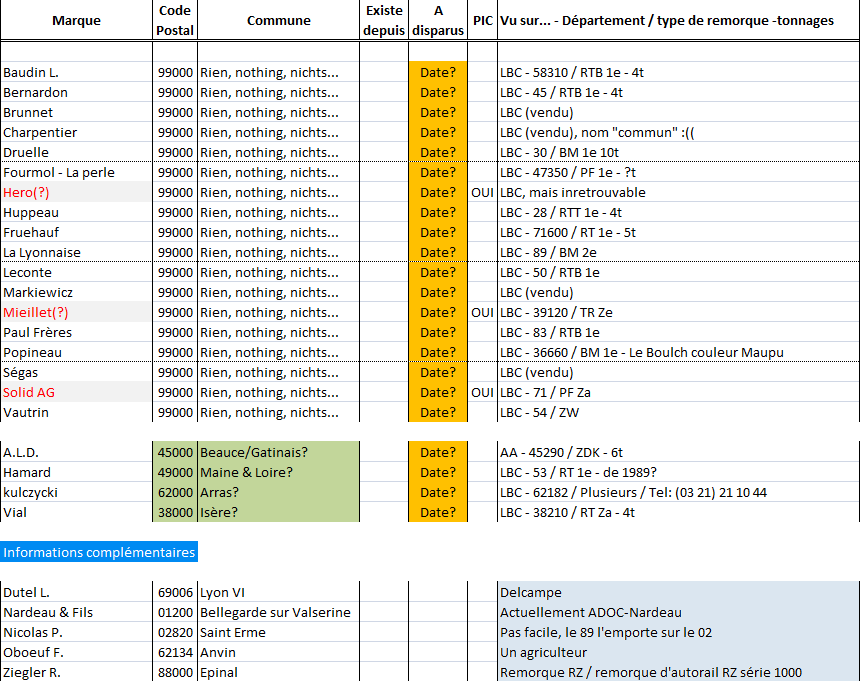
Task: Select the Saint Erme commune cell
Action: (278, 633)
